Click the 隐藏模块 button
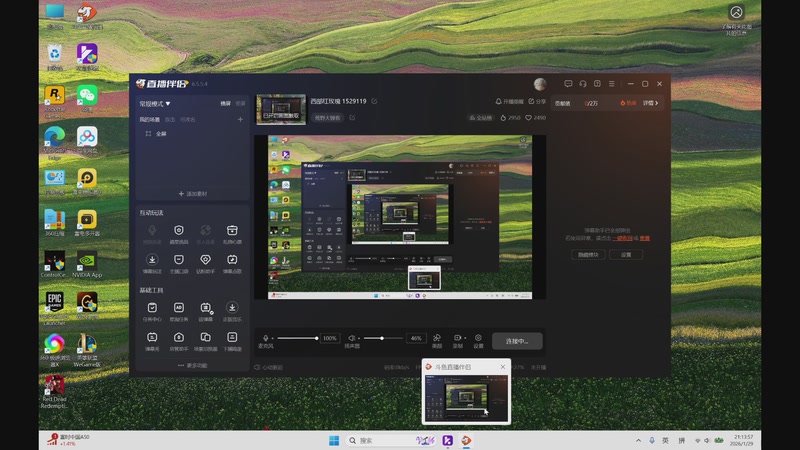 tap(588, 255)
